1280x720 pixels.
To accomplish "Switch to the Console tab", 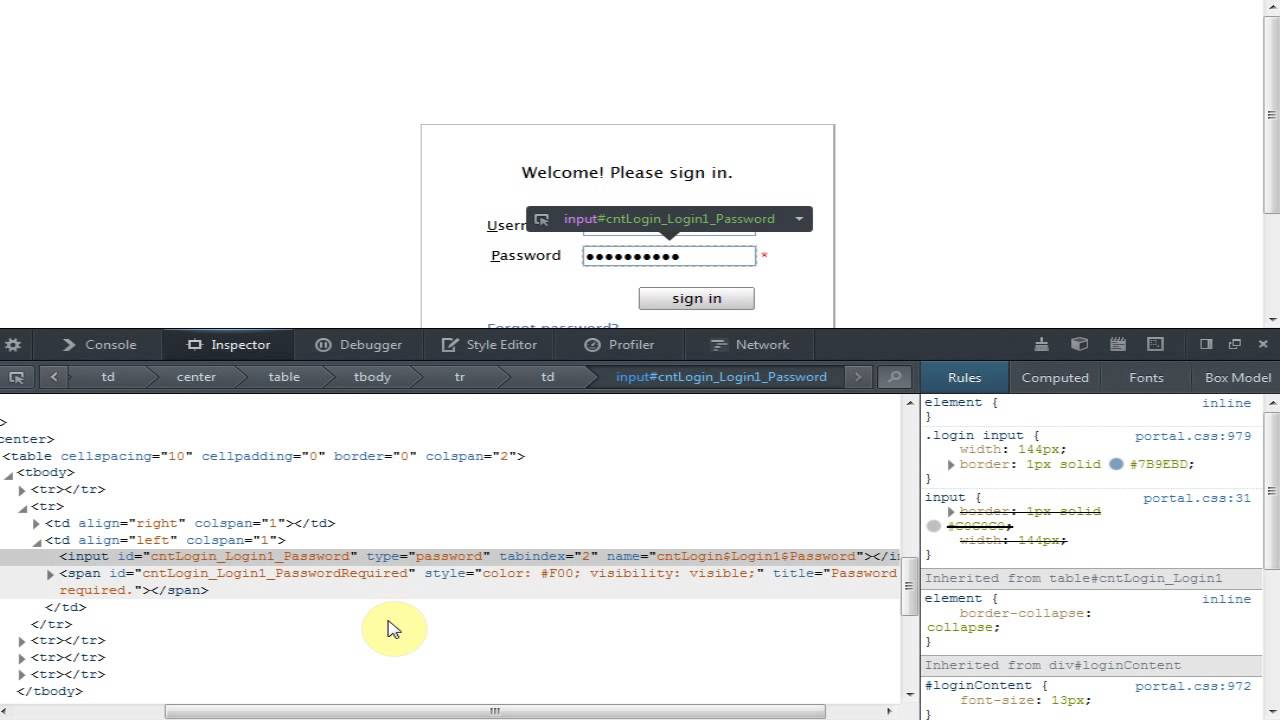I will tap(99, 344).
